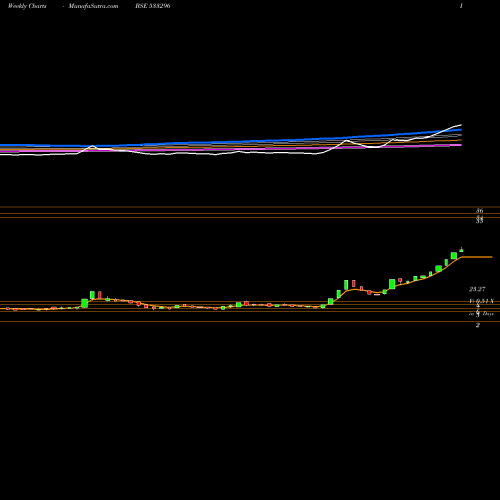This screenshot has height=500, width=500.
Task: Click the 'BSE 533296' symbol text
Action: click(x=153, y=6)
